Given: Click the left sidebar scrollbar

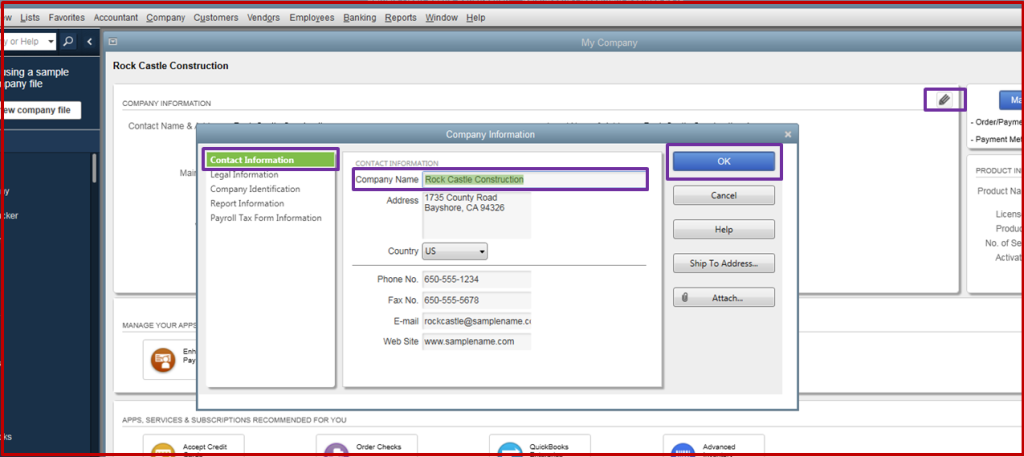Looking at the screenshot, I should click(x=95, y=168).
